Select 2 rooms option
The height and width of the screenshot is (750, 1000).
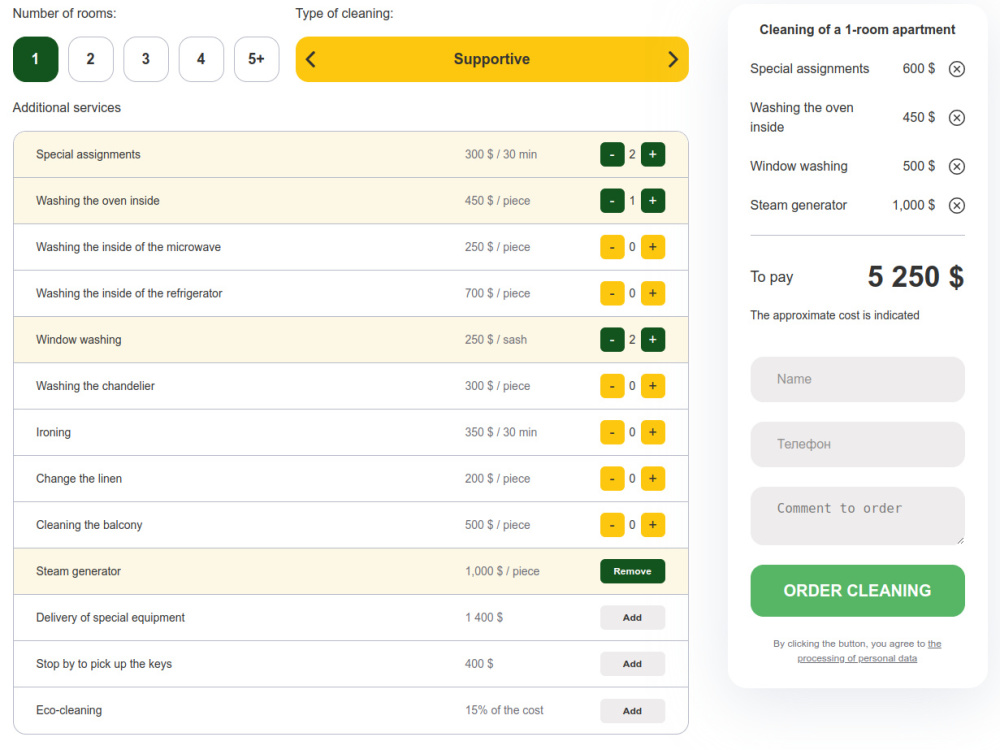[91, 59]
